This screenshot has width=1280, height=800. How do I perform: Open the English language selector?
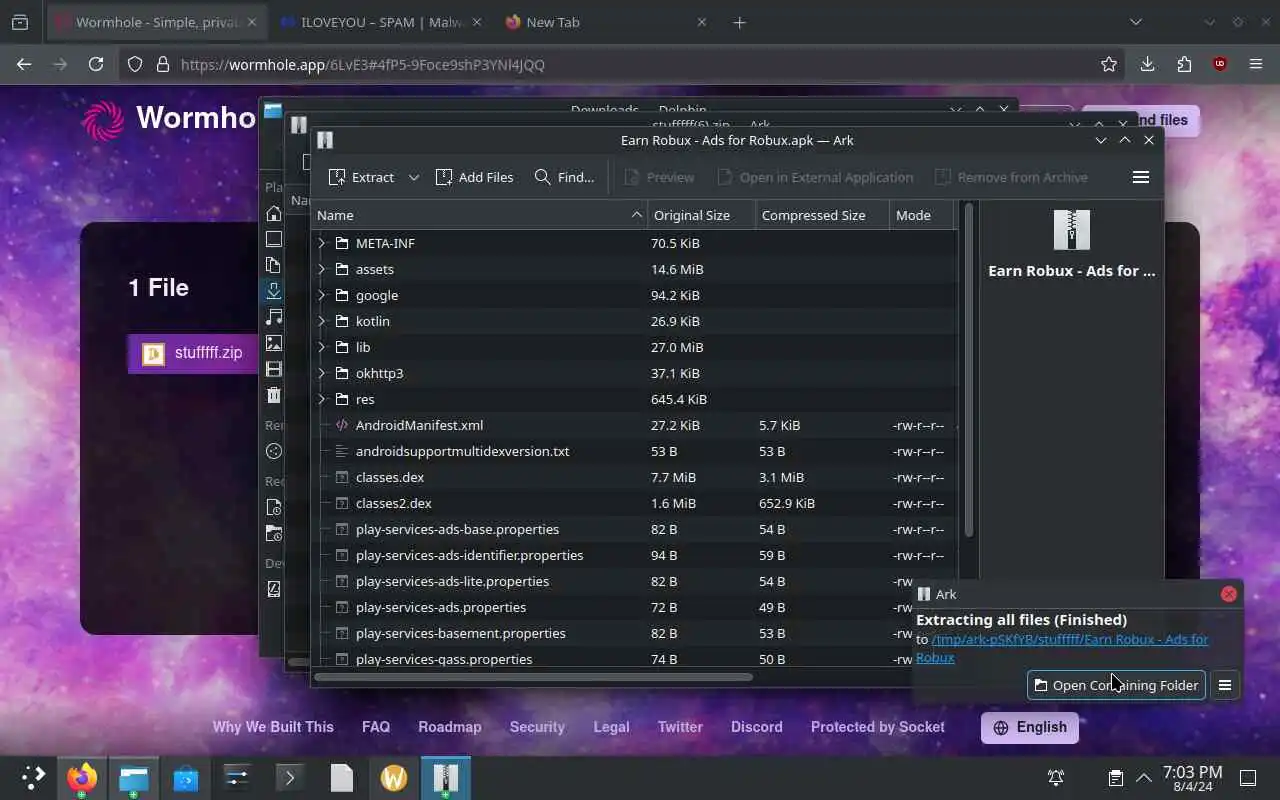[x=1030, y=727]
